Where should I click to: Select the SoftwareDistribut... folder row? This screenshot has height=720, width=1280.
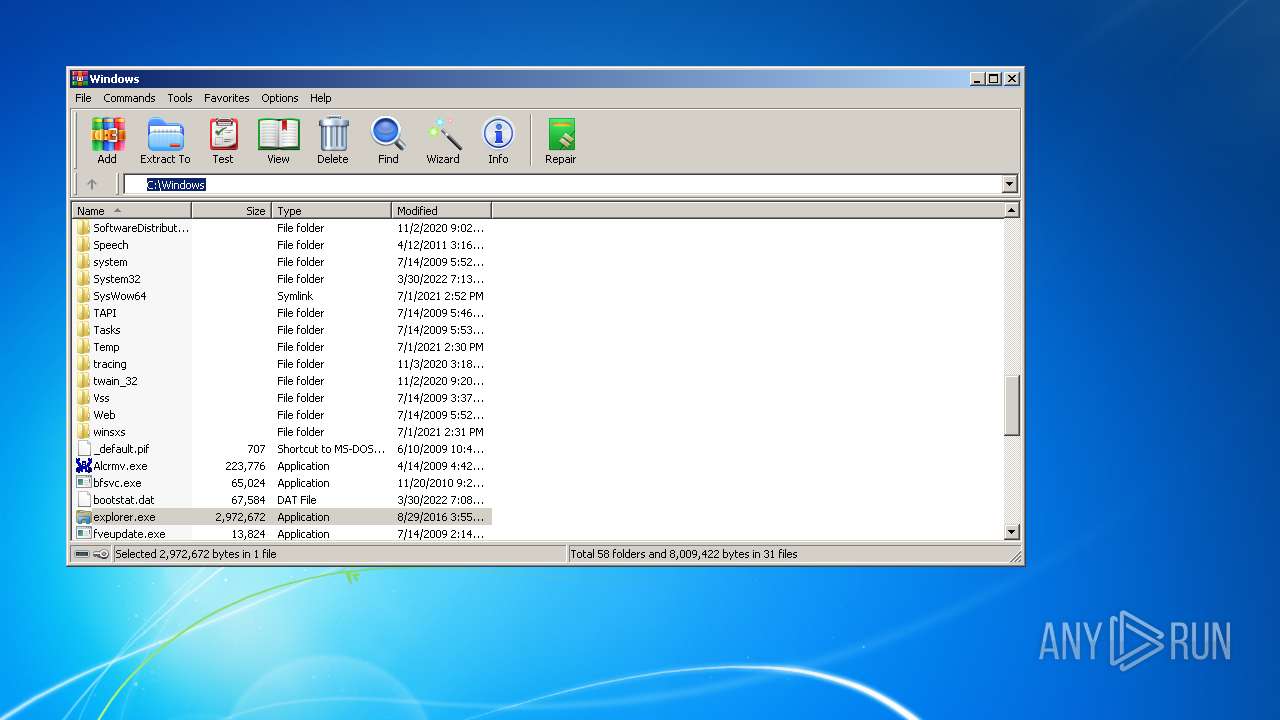tap(281, 228)
